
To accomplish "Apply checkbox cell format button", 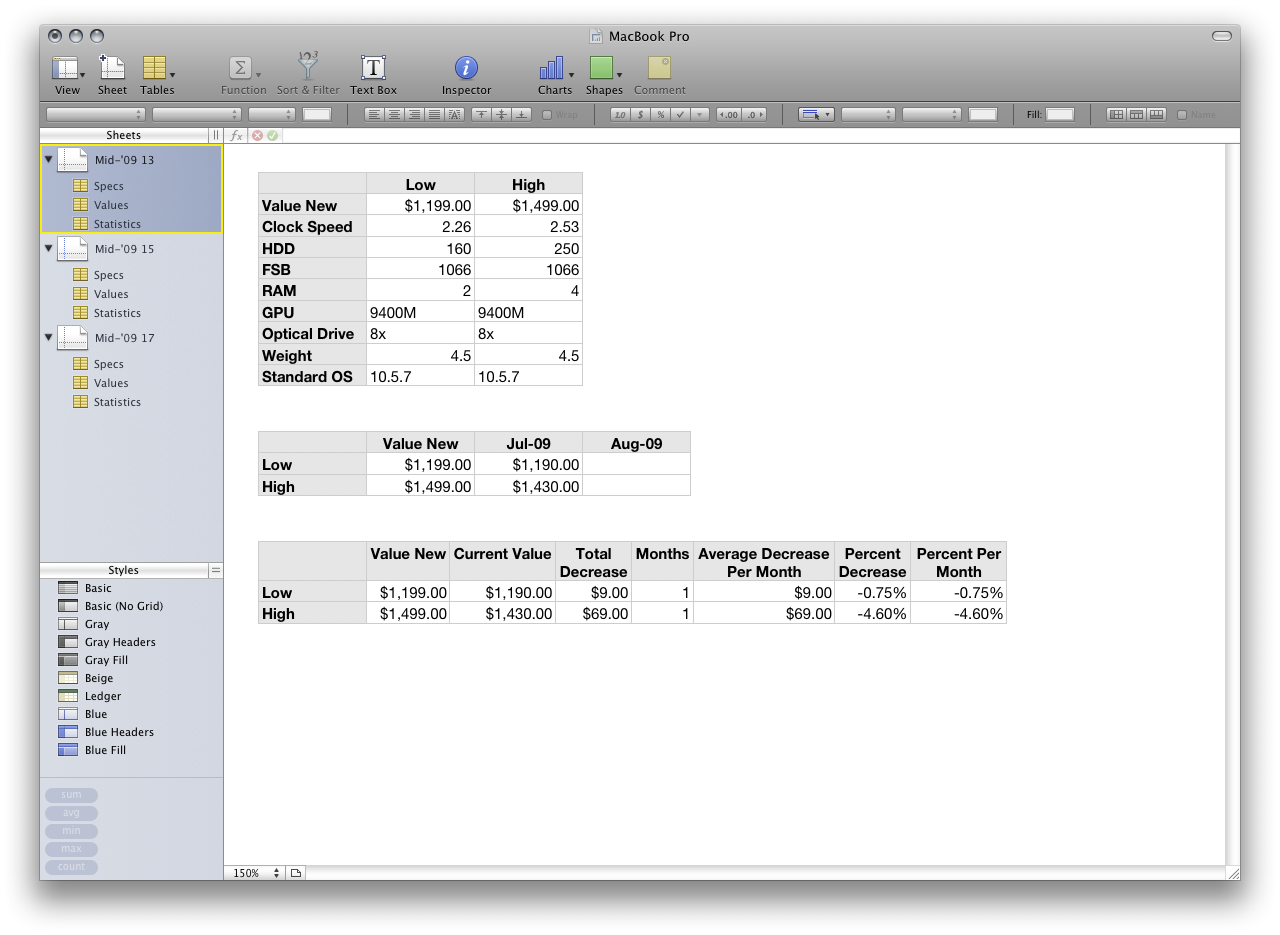I will click(x=680, y=115).
